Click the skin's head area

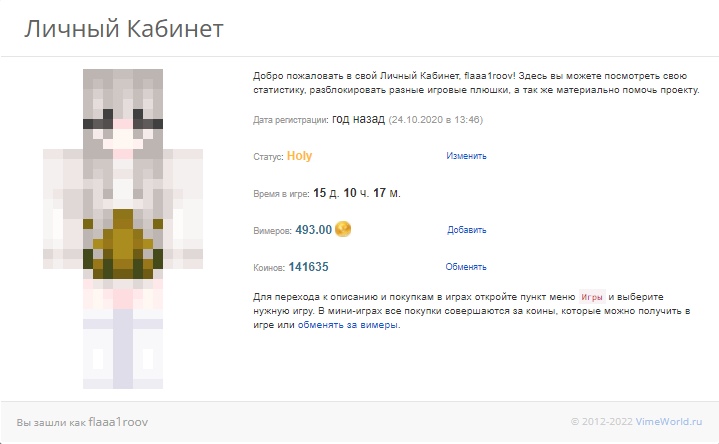click(123, 109)
